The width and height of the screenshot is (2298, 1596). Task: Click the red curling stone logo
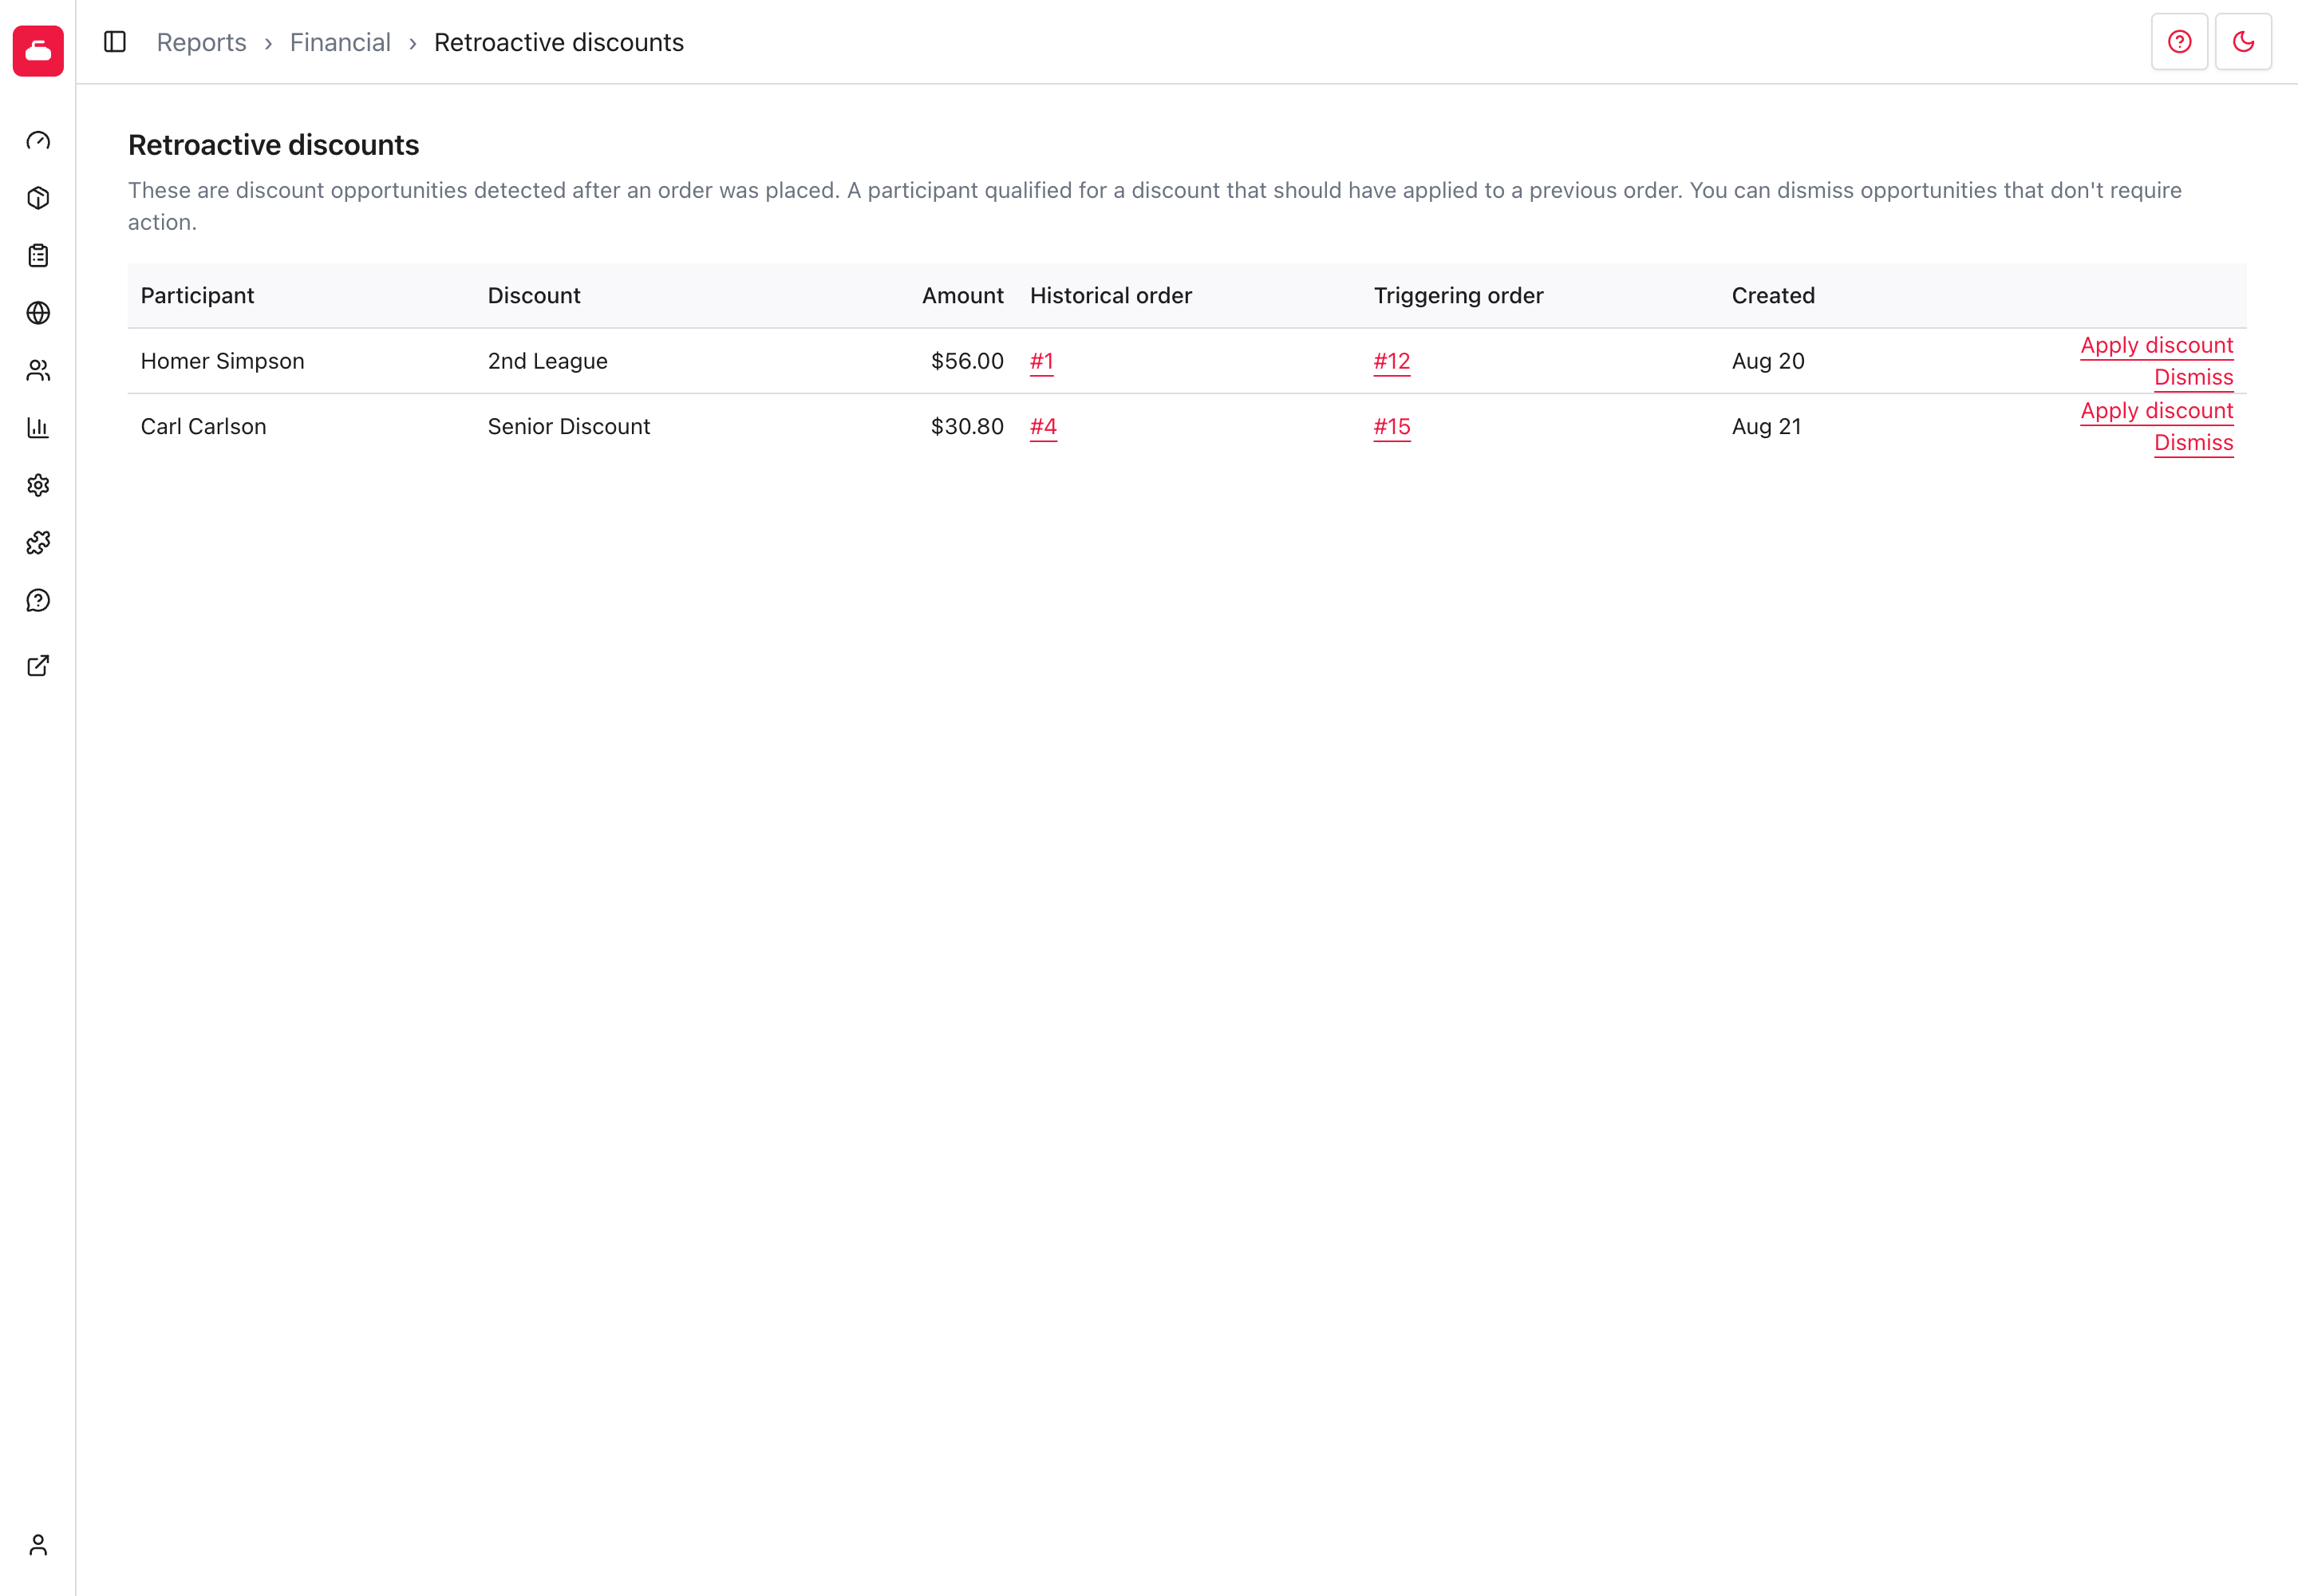pyautogui.click(x=38, y=51)
